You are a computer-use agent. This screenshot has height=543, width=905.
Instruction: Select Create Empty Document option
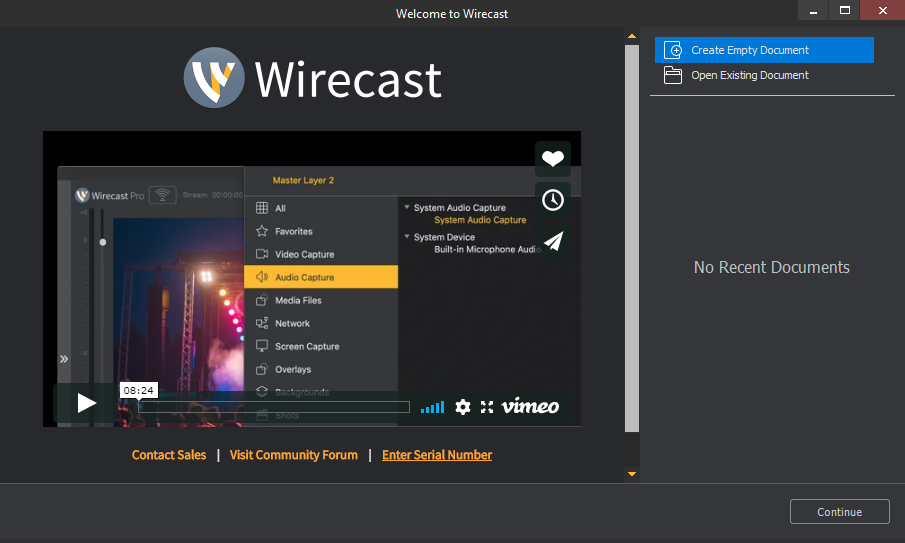pyautogui.click(x=764, y=50)
